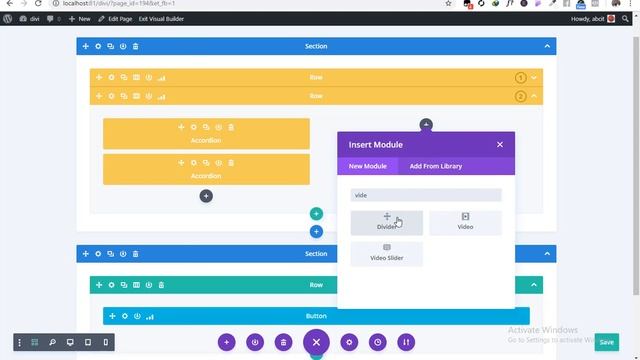
Task: Add new section with blue plus button
Action: (x=316, y=232)
